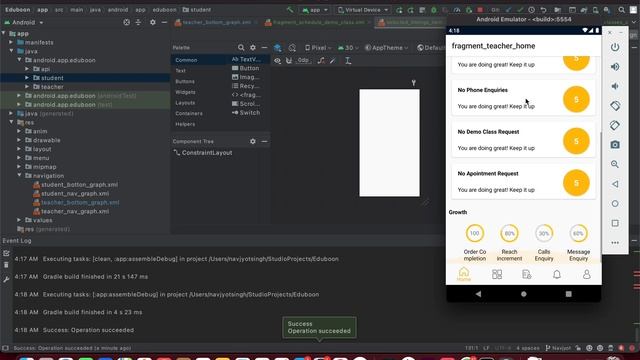The width and height of the screenshot is (640, 360).
Task: Open the app run configuration dropdown
Action: click(315, 10)
